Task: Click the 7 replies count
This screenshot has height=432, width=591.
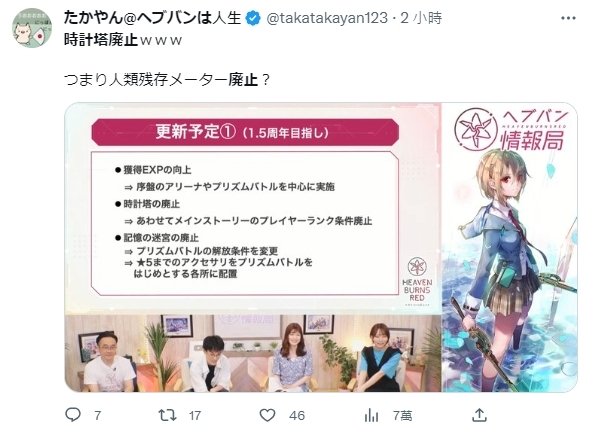Action: pyautogui.click(x=98, y=415)
